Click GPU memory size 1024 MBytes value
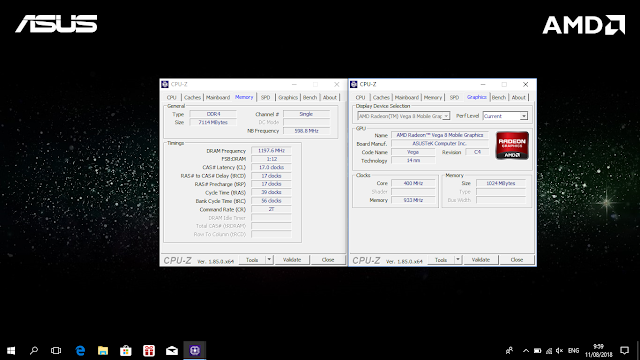Viewport: 640px width, 360px height. tap(501, 183)
